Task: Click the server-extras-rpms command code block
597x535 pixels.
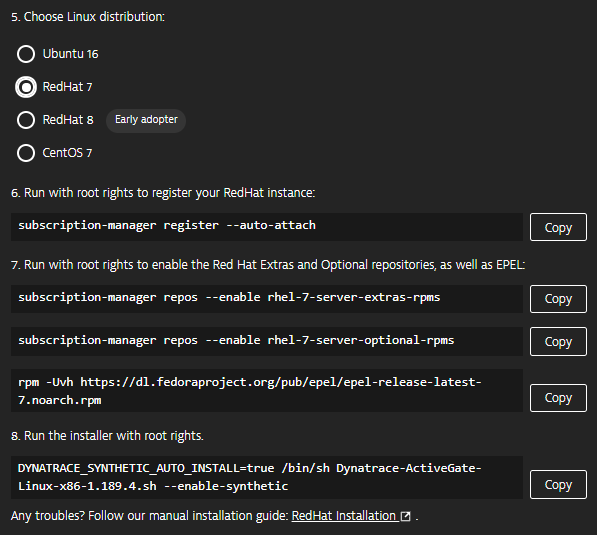Action: tap(267, 299)
